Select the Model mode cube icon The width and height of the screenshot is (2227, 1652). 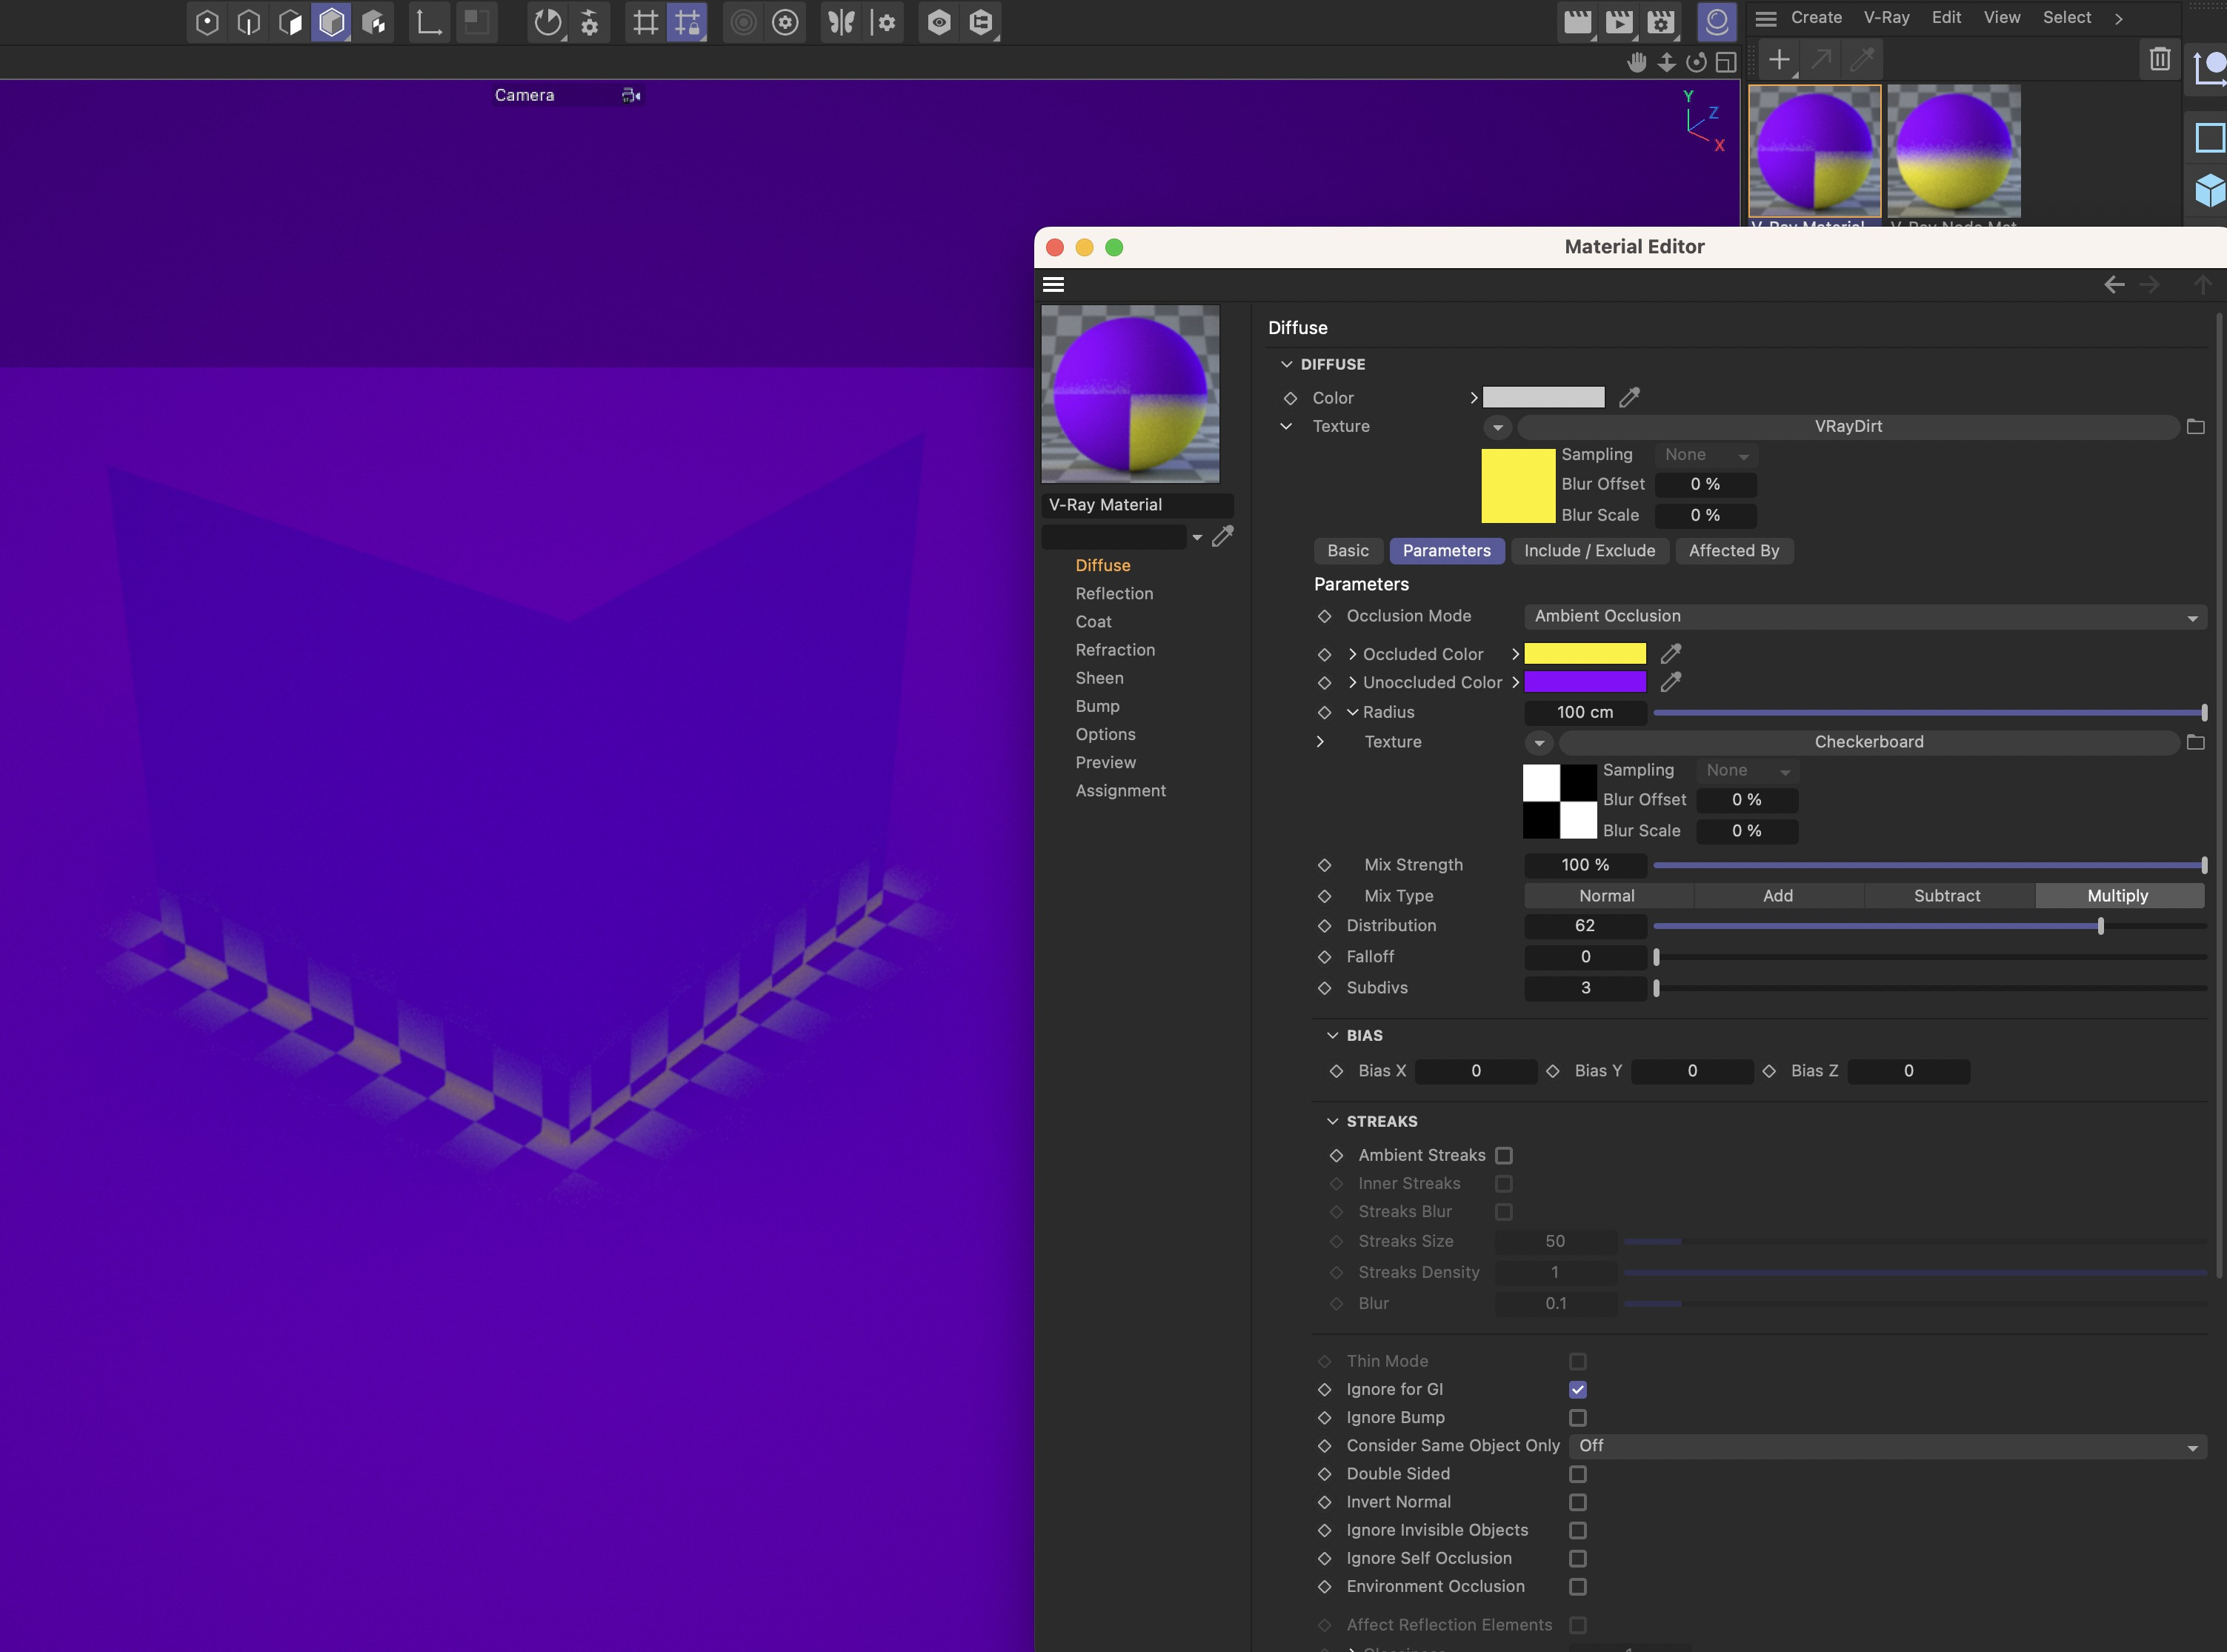pyautogui.click(x=331, y=22)
